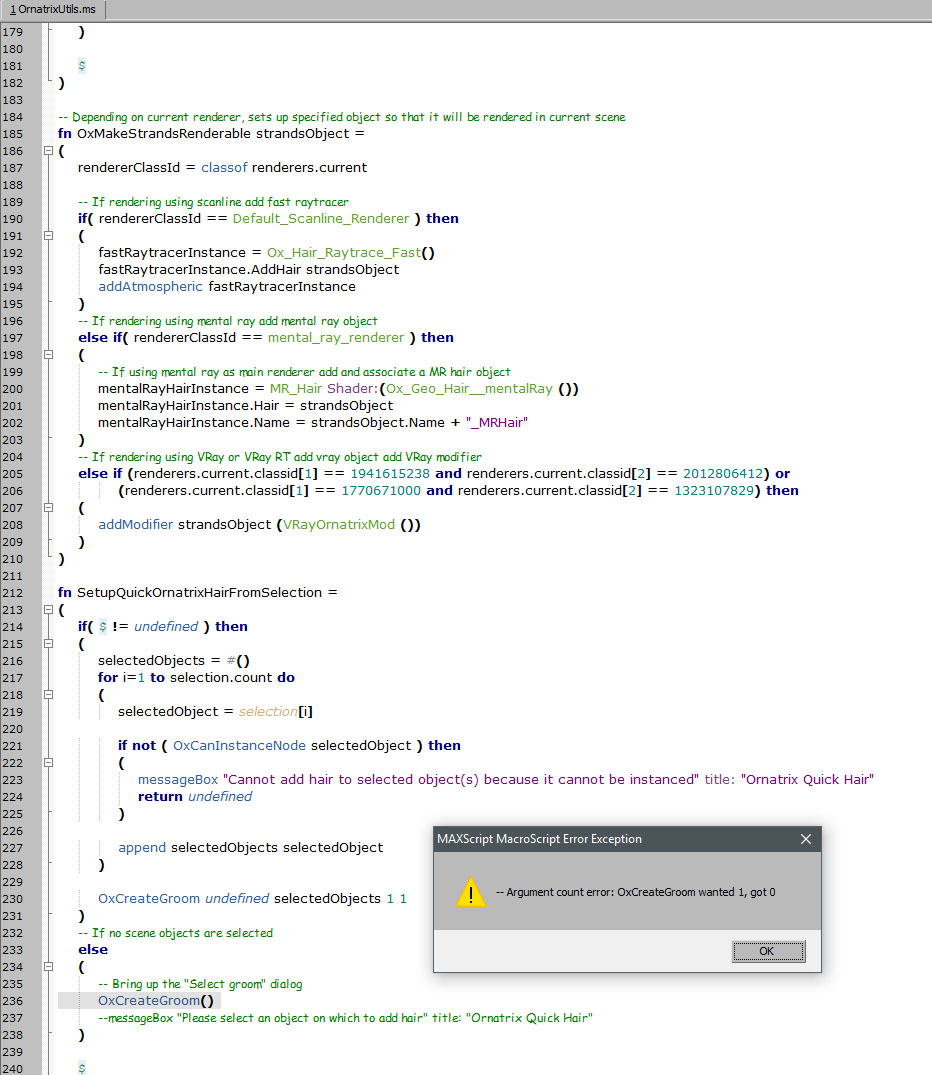Click the Default_Scanline_Renderer identifier
The image size is (932, 1075).
click(x=320, y=218)
